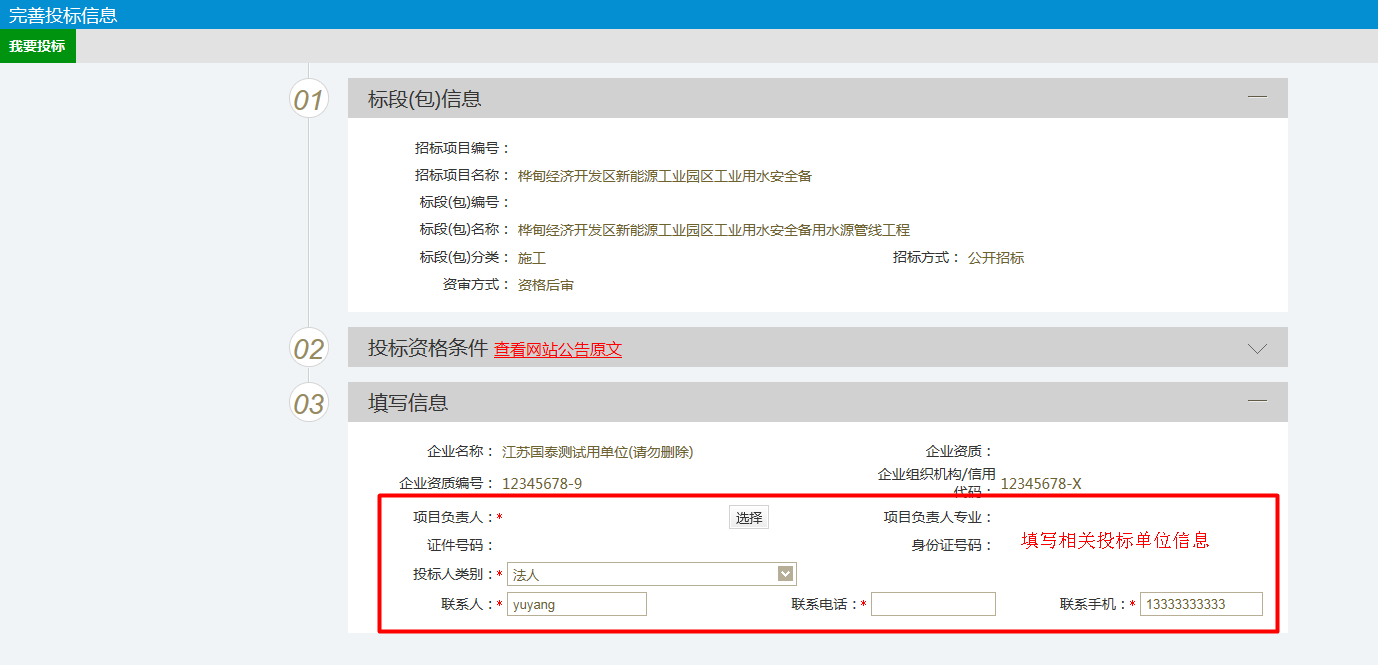1378x665 pixels.
Task: Click the 完善投标信息 page title
Action: coord(63,15)
